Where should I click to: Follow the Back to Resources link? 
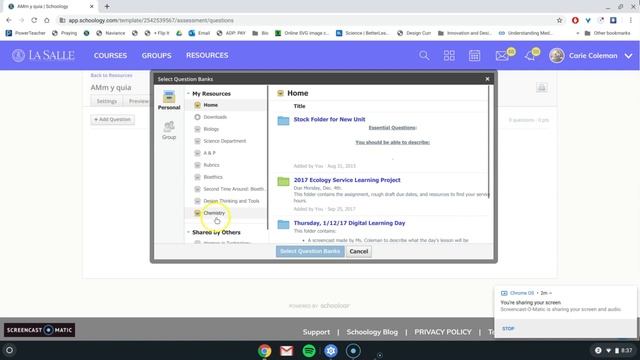coord(111,76)
